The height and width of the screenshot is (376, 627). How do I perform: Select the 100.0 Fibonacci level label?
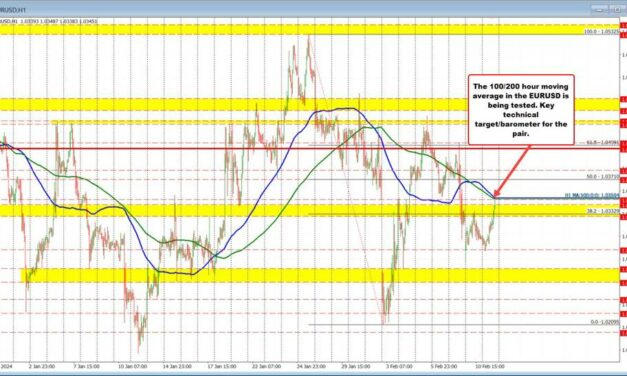[602, 31]
